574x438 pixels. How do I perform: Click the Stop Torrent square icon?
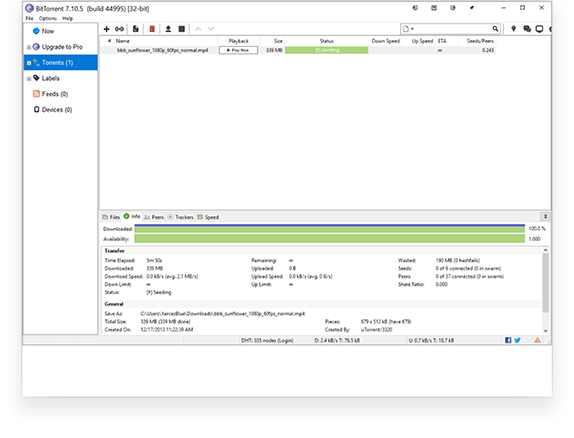coord(182,29)
